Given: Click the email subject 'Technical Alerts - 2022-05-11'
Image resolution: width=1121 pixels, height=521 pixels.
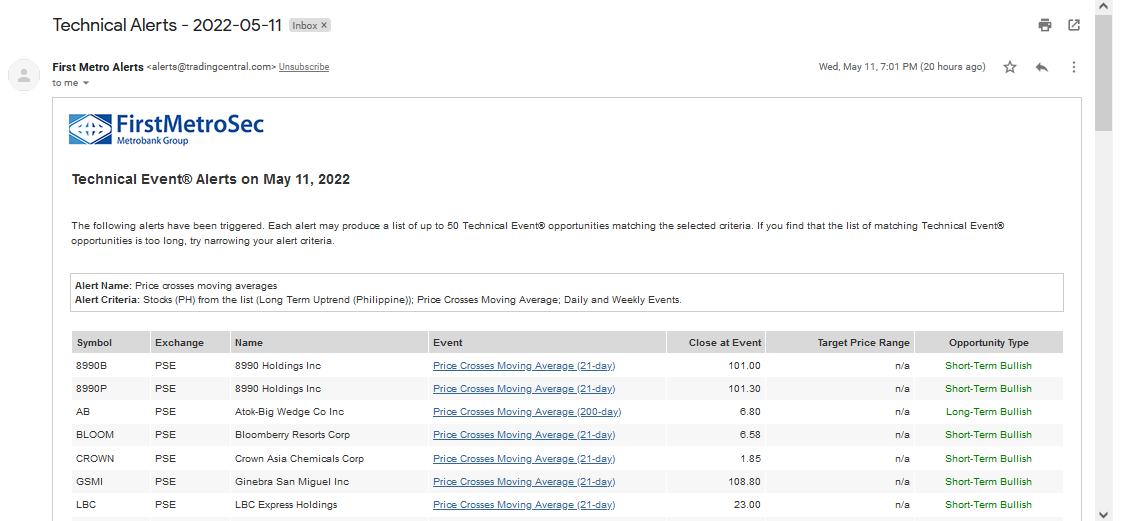Looking at the screenshot, I should point(168,26).
